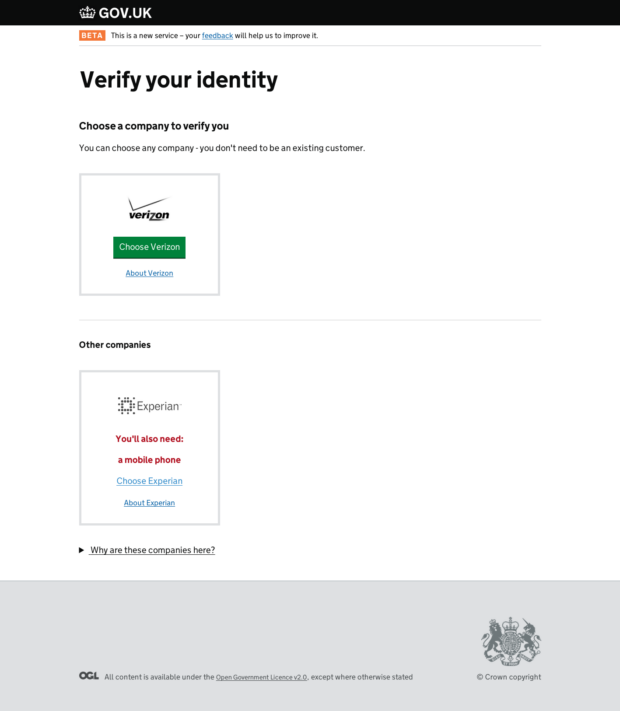Viewport: 620px width, 711px height.
Task: Click the OGL logo in footer
Action: 89,676
